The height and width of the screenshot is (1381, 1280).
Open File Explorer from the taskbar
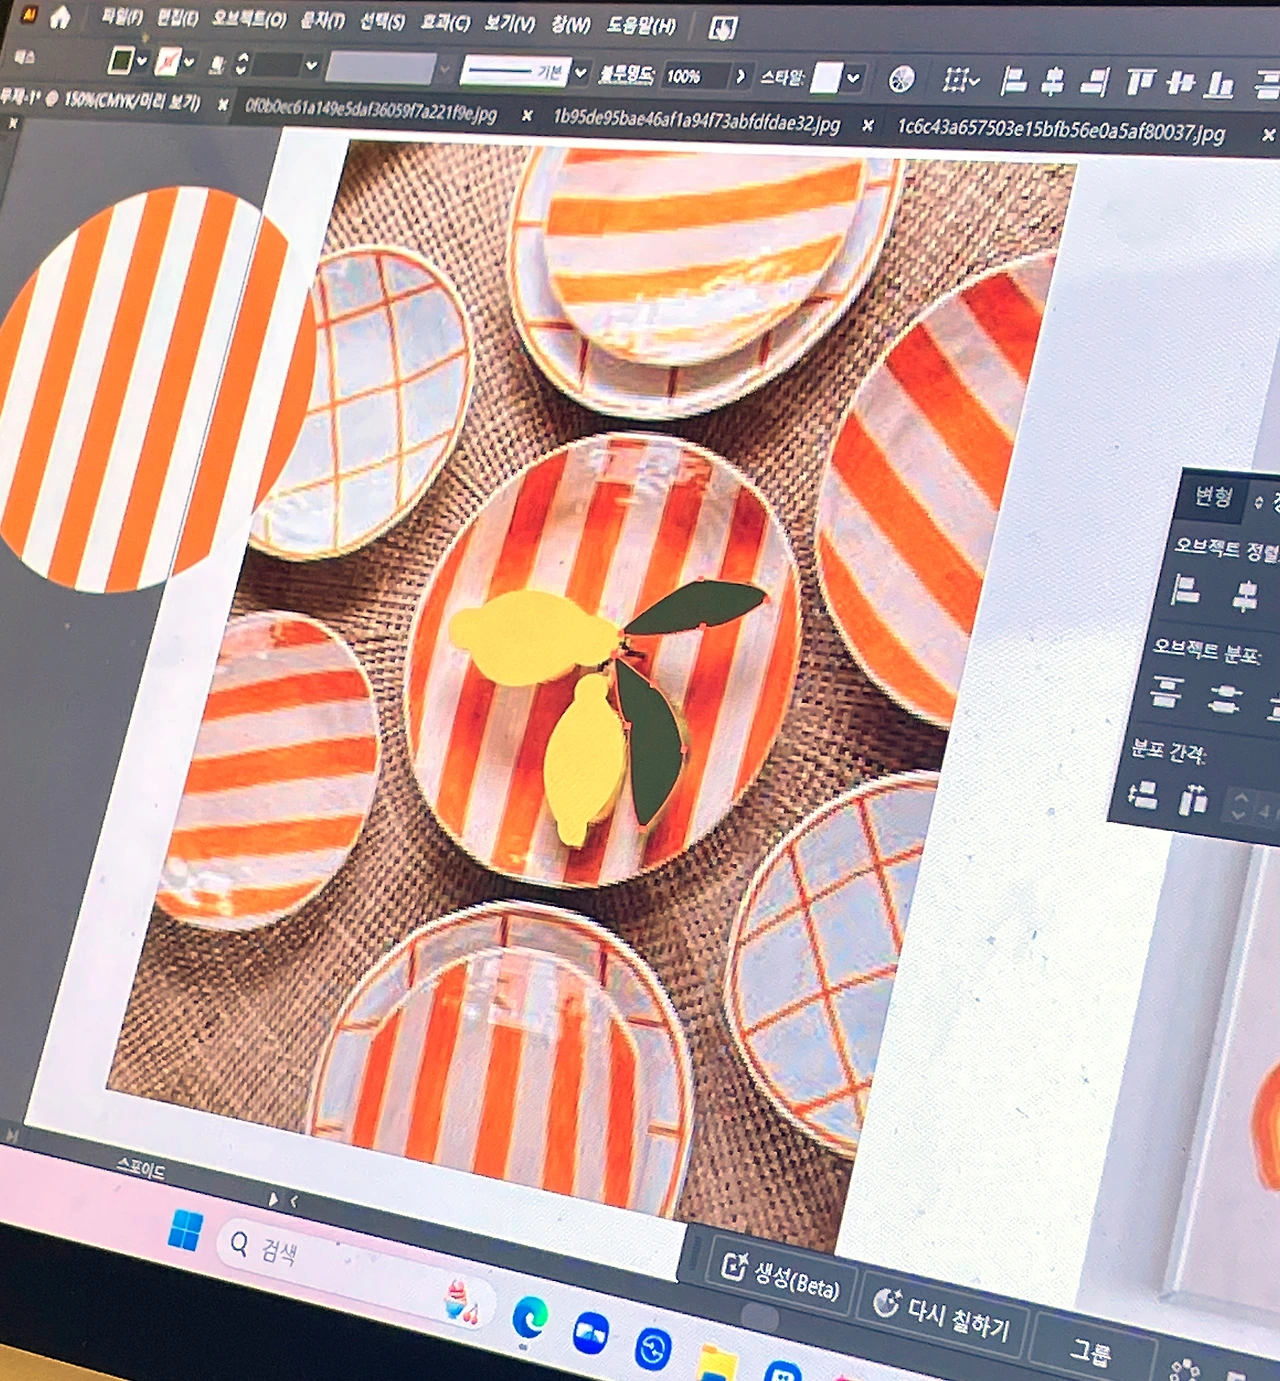tap(717, 1363)
